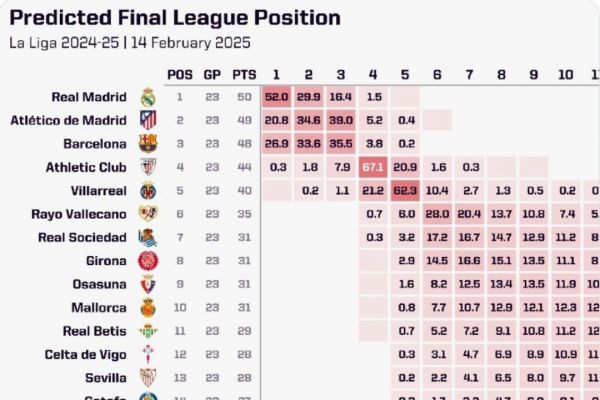Select the Osasuna crest
This screenshot has height=400, width=600.
pyautogui.click(x=148, y=285)
